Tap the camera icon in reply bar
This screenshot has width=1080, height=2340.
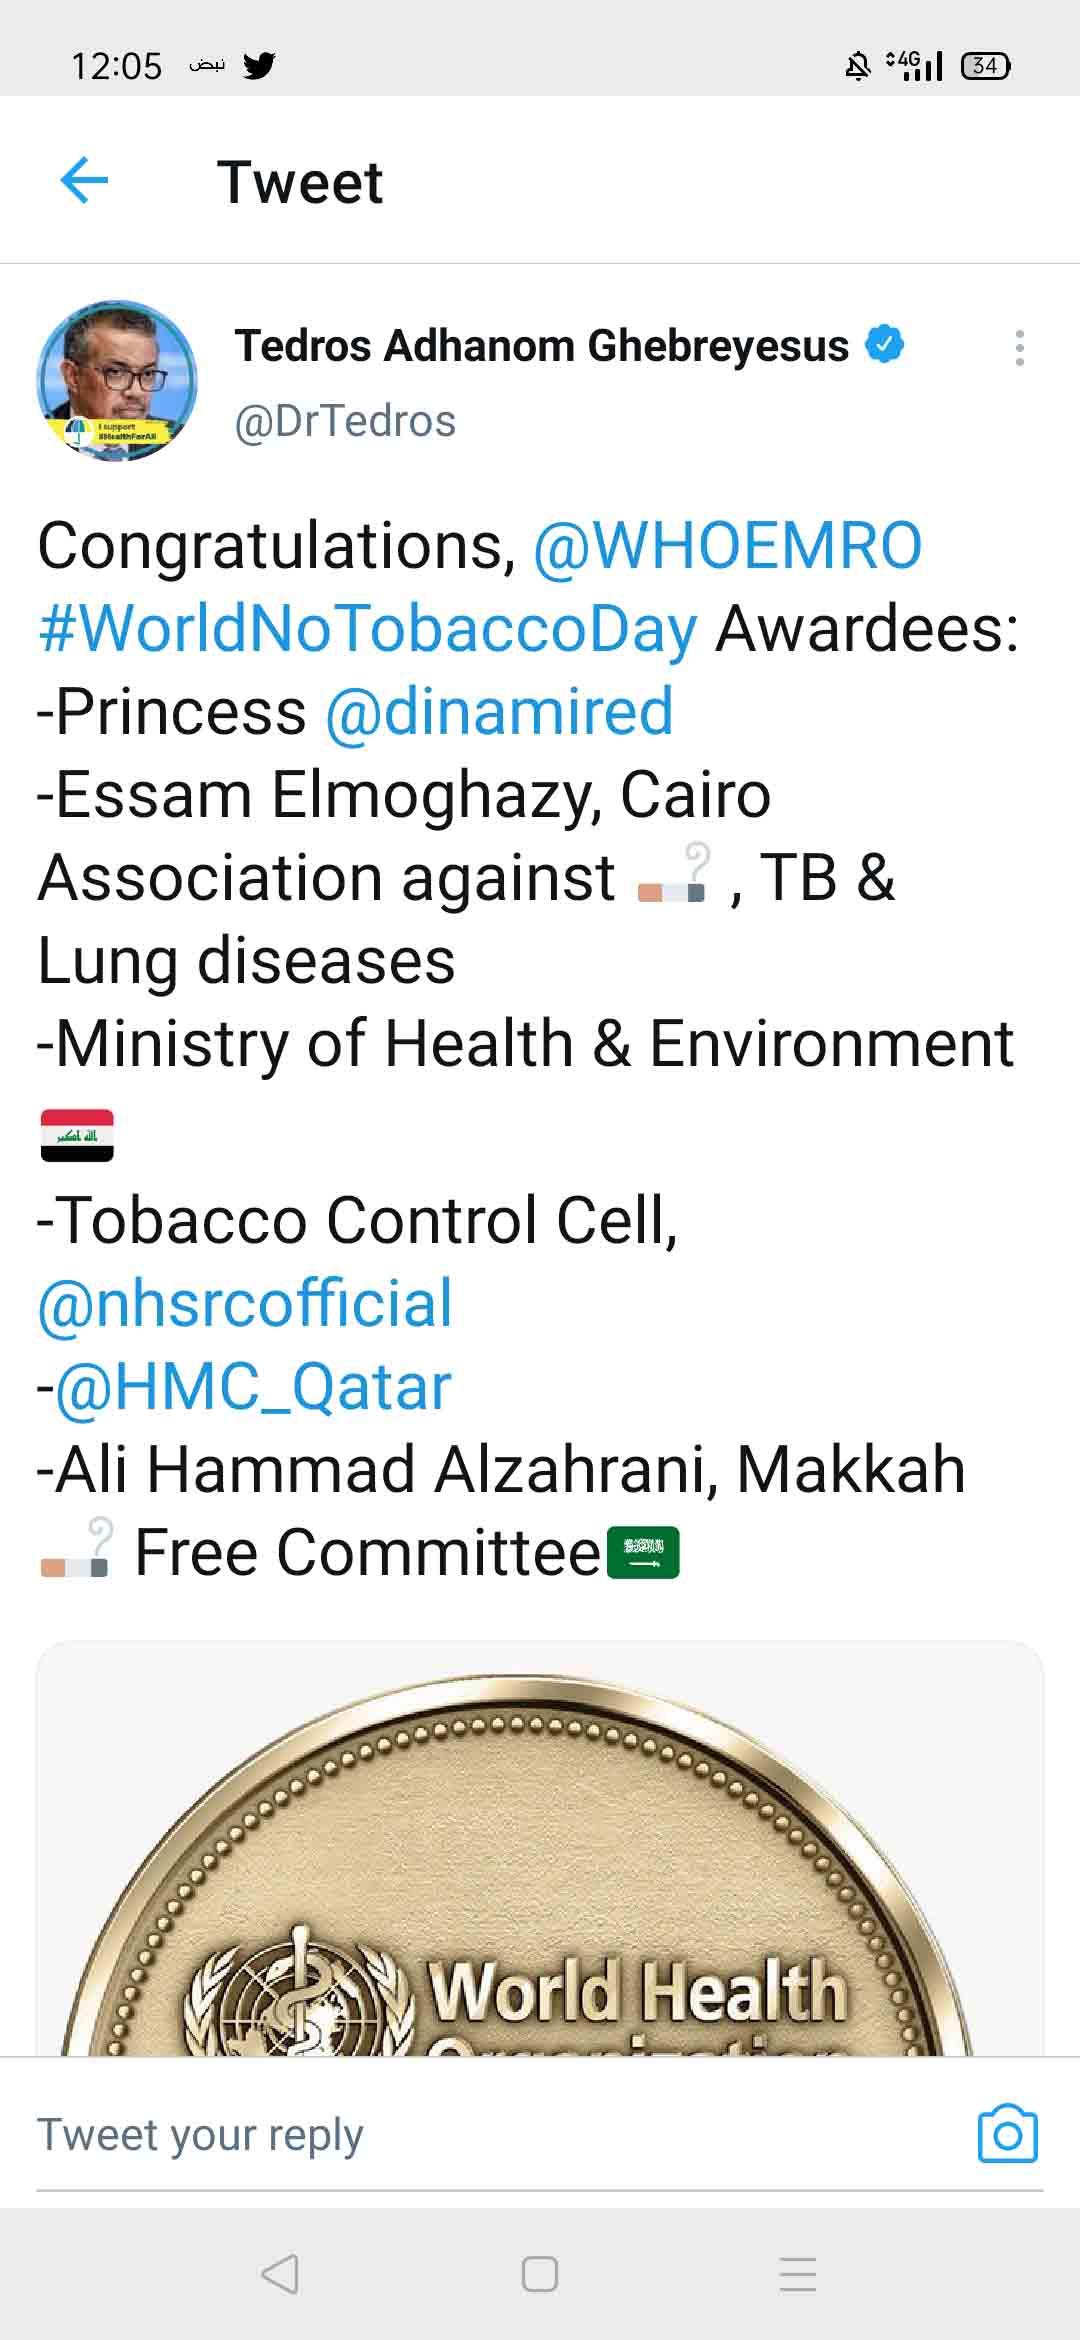(1007, 2134)
